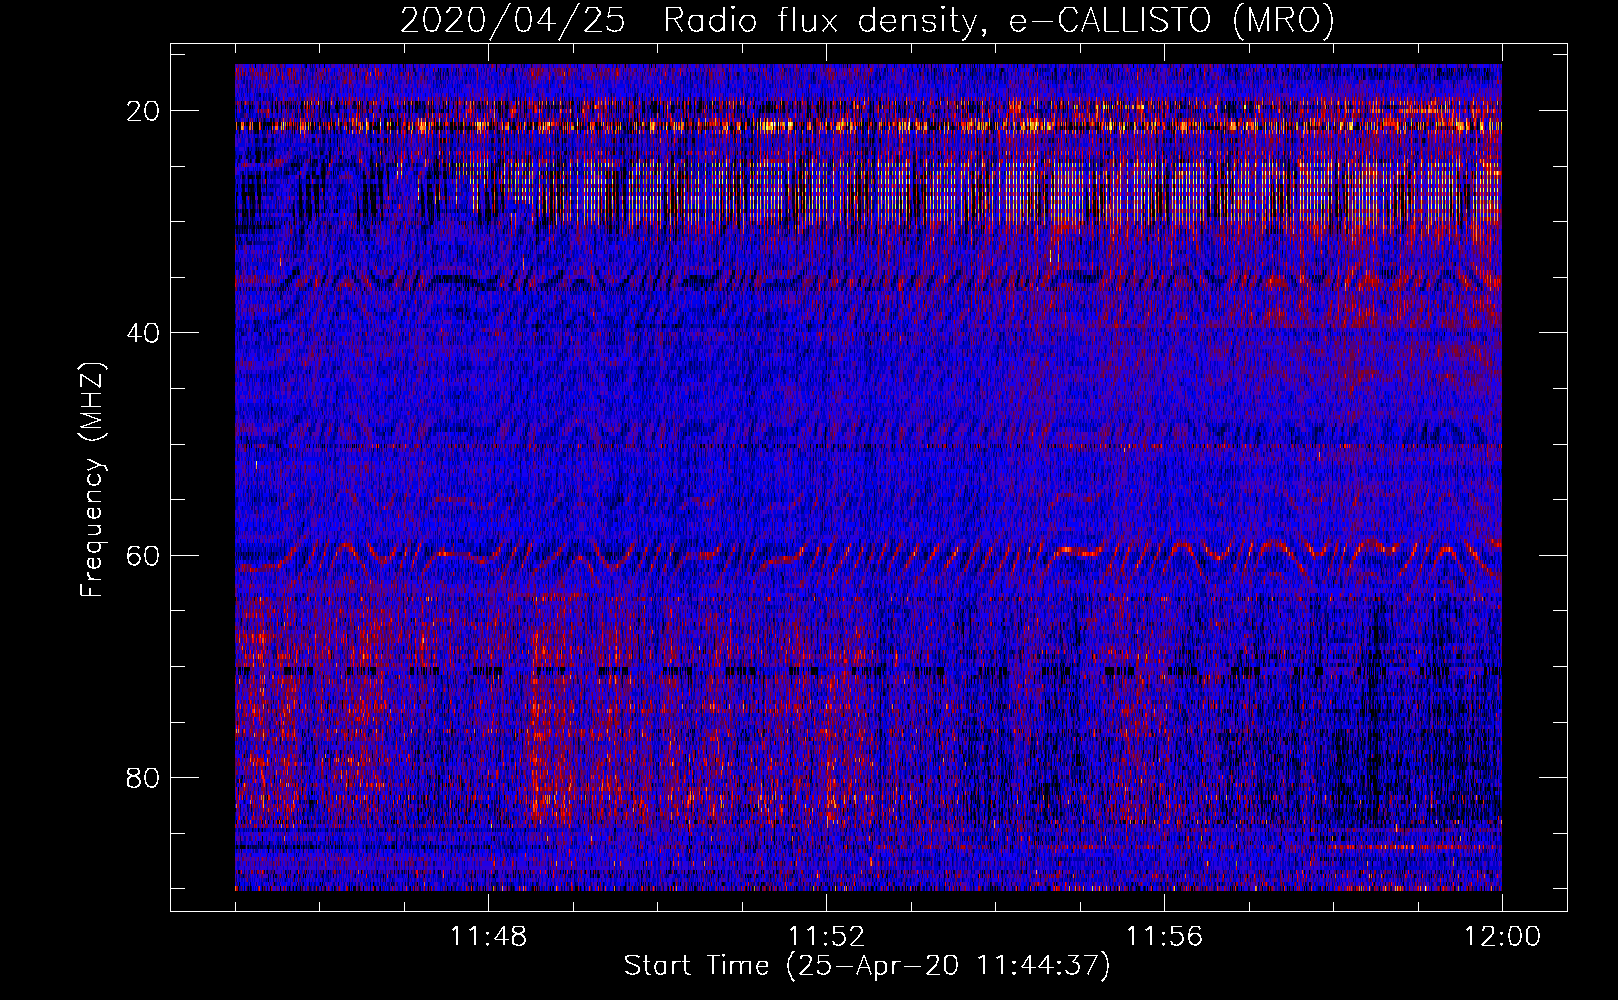Click the 11:52 time tick label
This screenshot has height=1000, width=1618.
pos(826,937)
